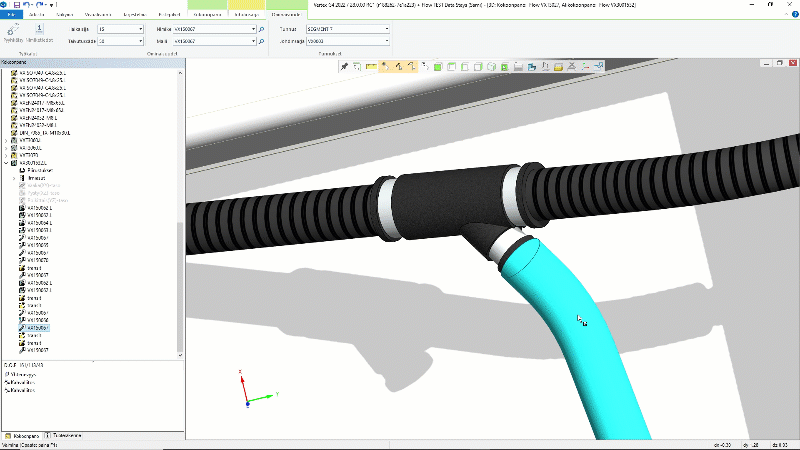800x450 pixels.
Task: Click the yellow ruler measure icon
Action: [x=371, y=66]
